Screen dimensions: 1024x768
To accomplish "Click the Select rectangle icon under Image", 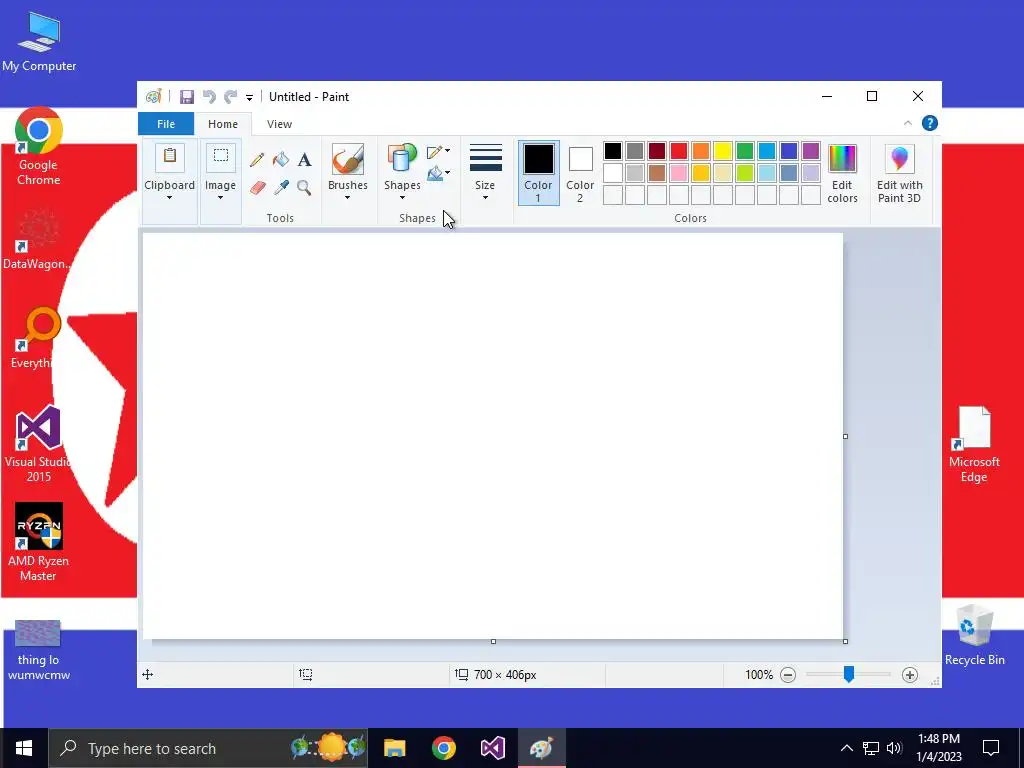I will [x=221, y=157].
